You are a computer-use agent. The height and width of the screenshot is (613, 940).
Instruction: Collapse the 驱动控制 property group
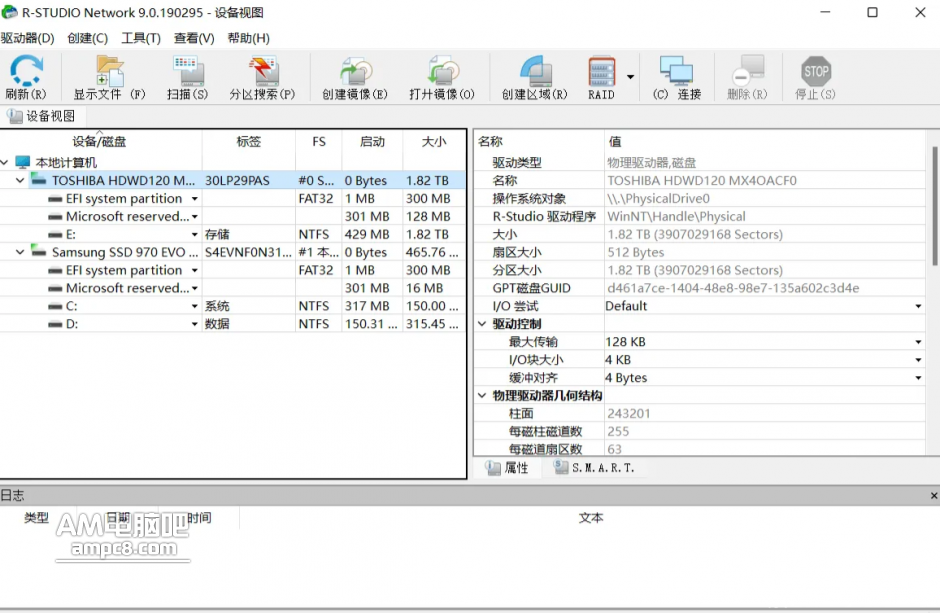click(482, 324)
